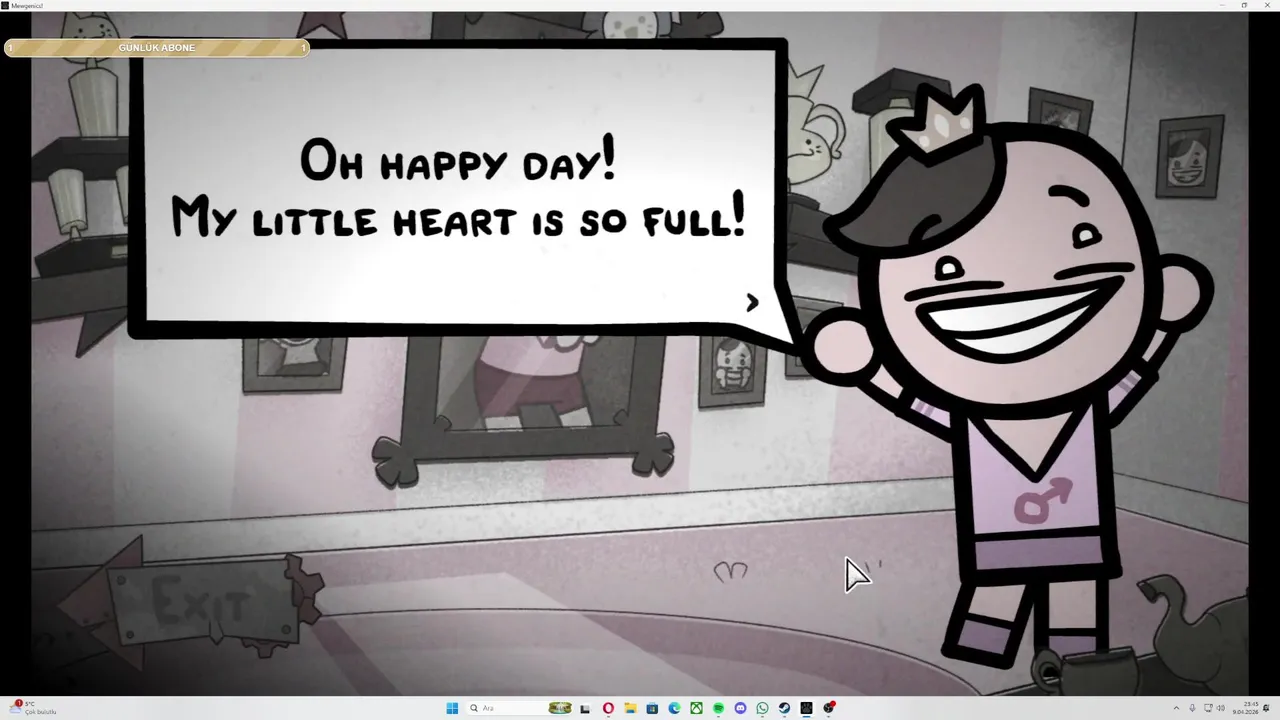Open clock and calendar showing 23:45
Image resolution: width=1280 pixels, height=720 pixels.
click(1245, 708)
